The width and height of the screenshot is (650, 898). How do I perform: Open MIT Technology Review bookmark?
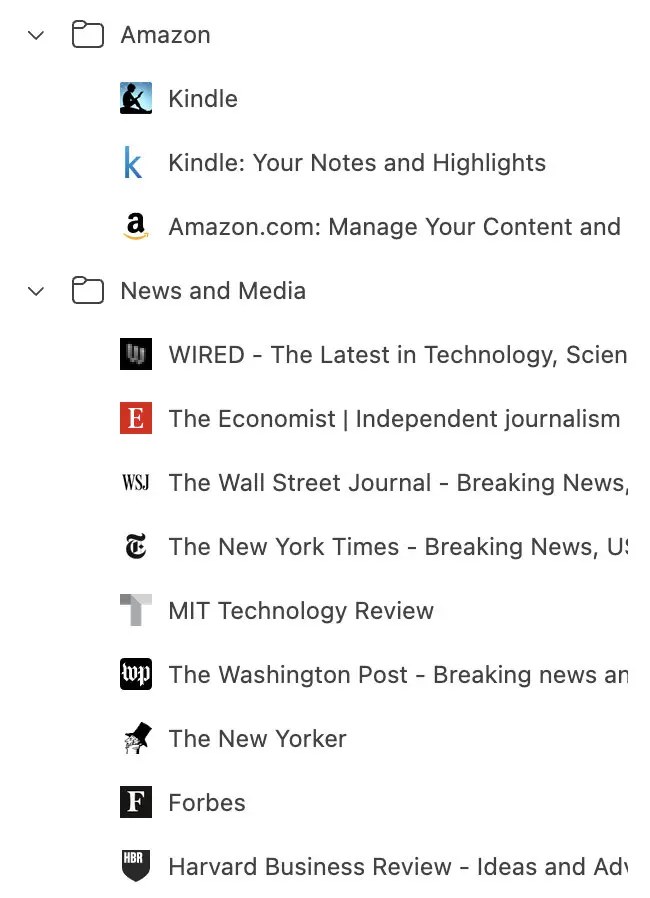click(x=301, y=611)
